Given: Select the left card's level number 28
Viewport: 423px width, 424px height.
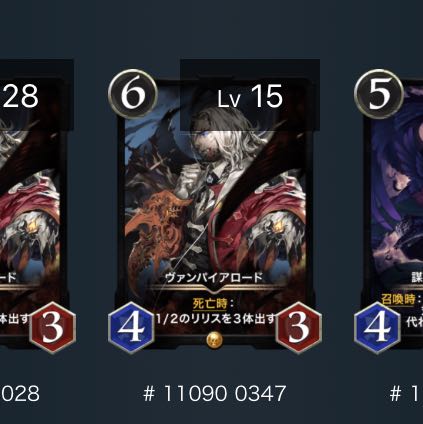Looking at the screenshot, I should (x=20, y=96).
